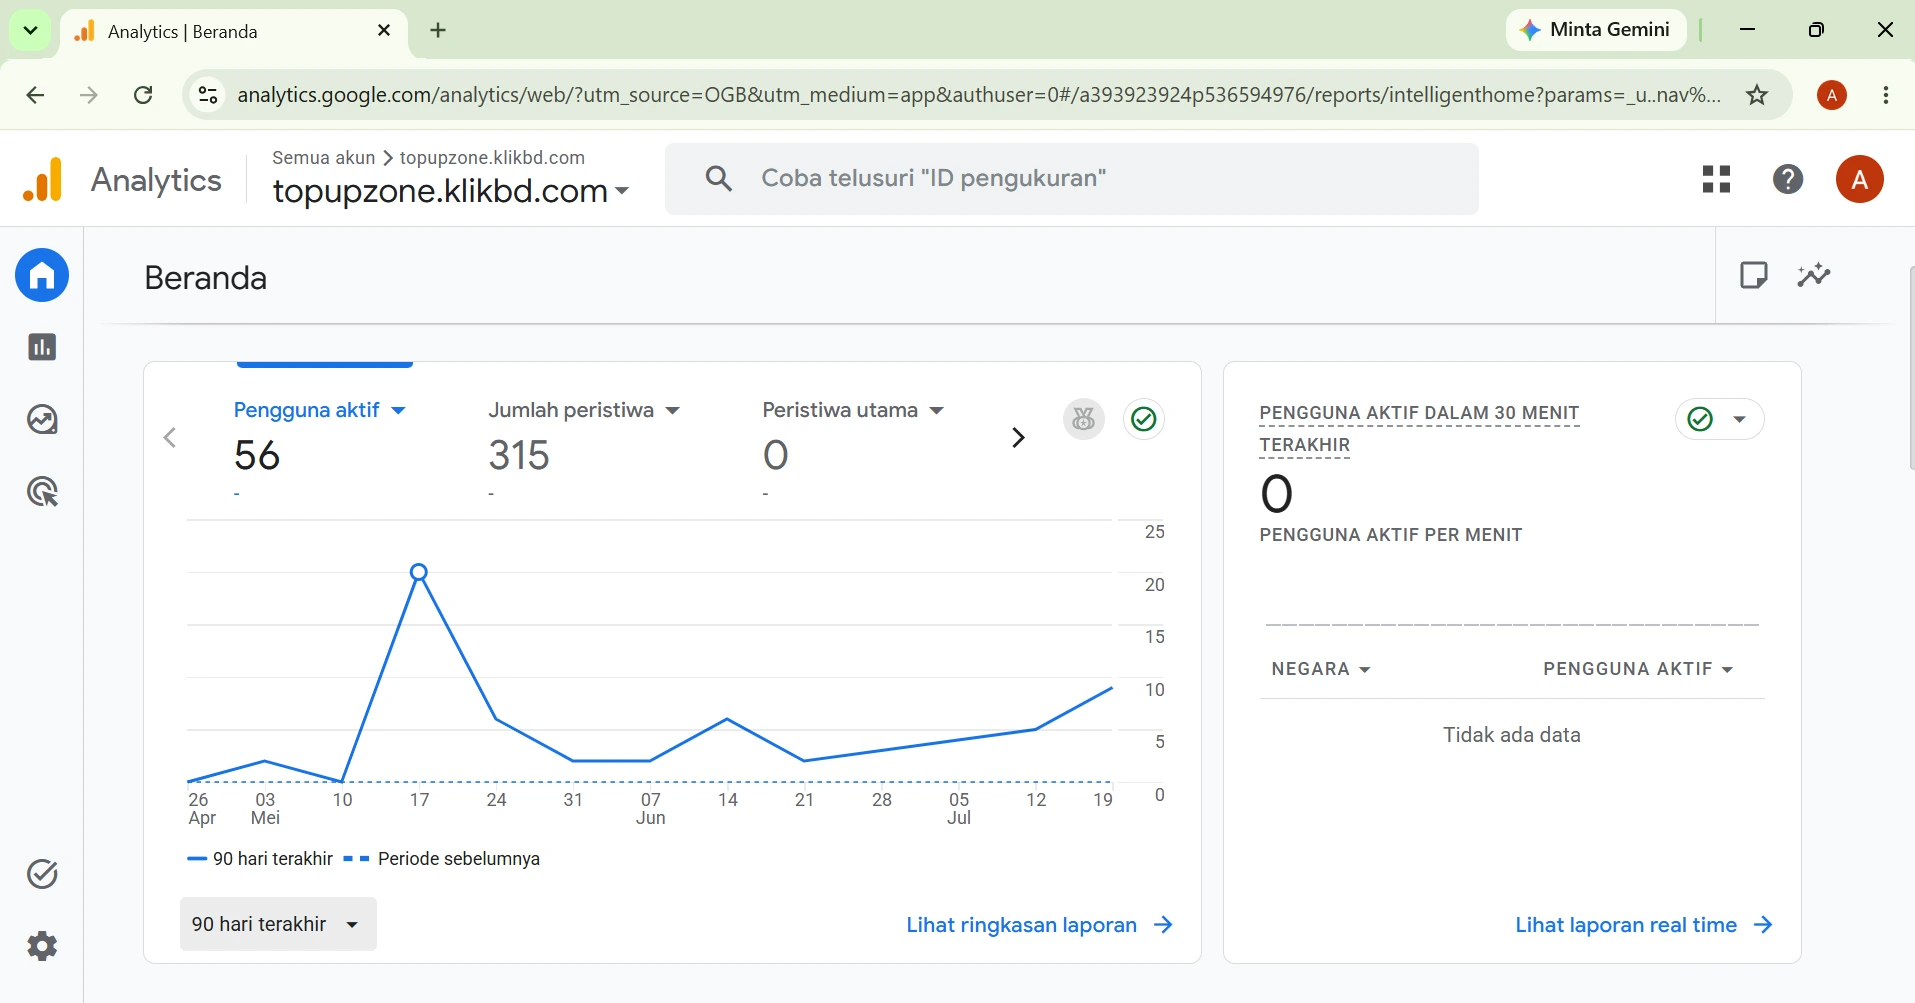Open the NEGARA dimension dropdown
The image size is (1915, 1003).
[1320, 669]
